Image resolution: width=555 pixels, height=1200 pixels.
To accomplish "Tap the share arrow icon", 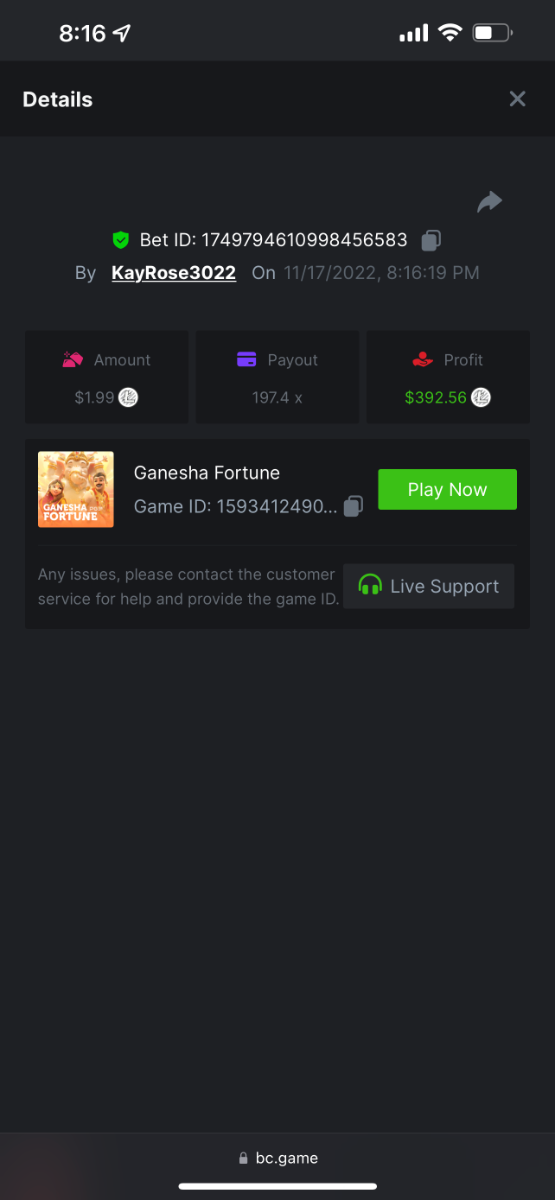I will coord(489,202).
